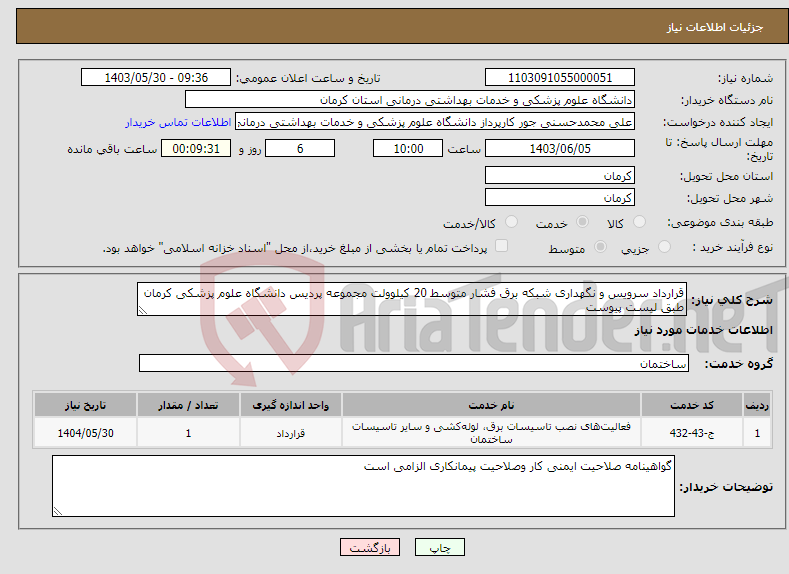Image resolution: width=789 pixels, height=574 pixels.
Task: Click the نوع فرآیند خرید label
Action: pyautogui.click(x=733, y=247)
